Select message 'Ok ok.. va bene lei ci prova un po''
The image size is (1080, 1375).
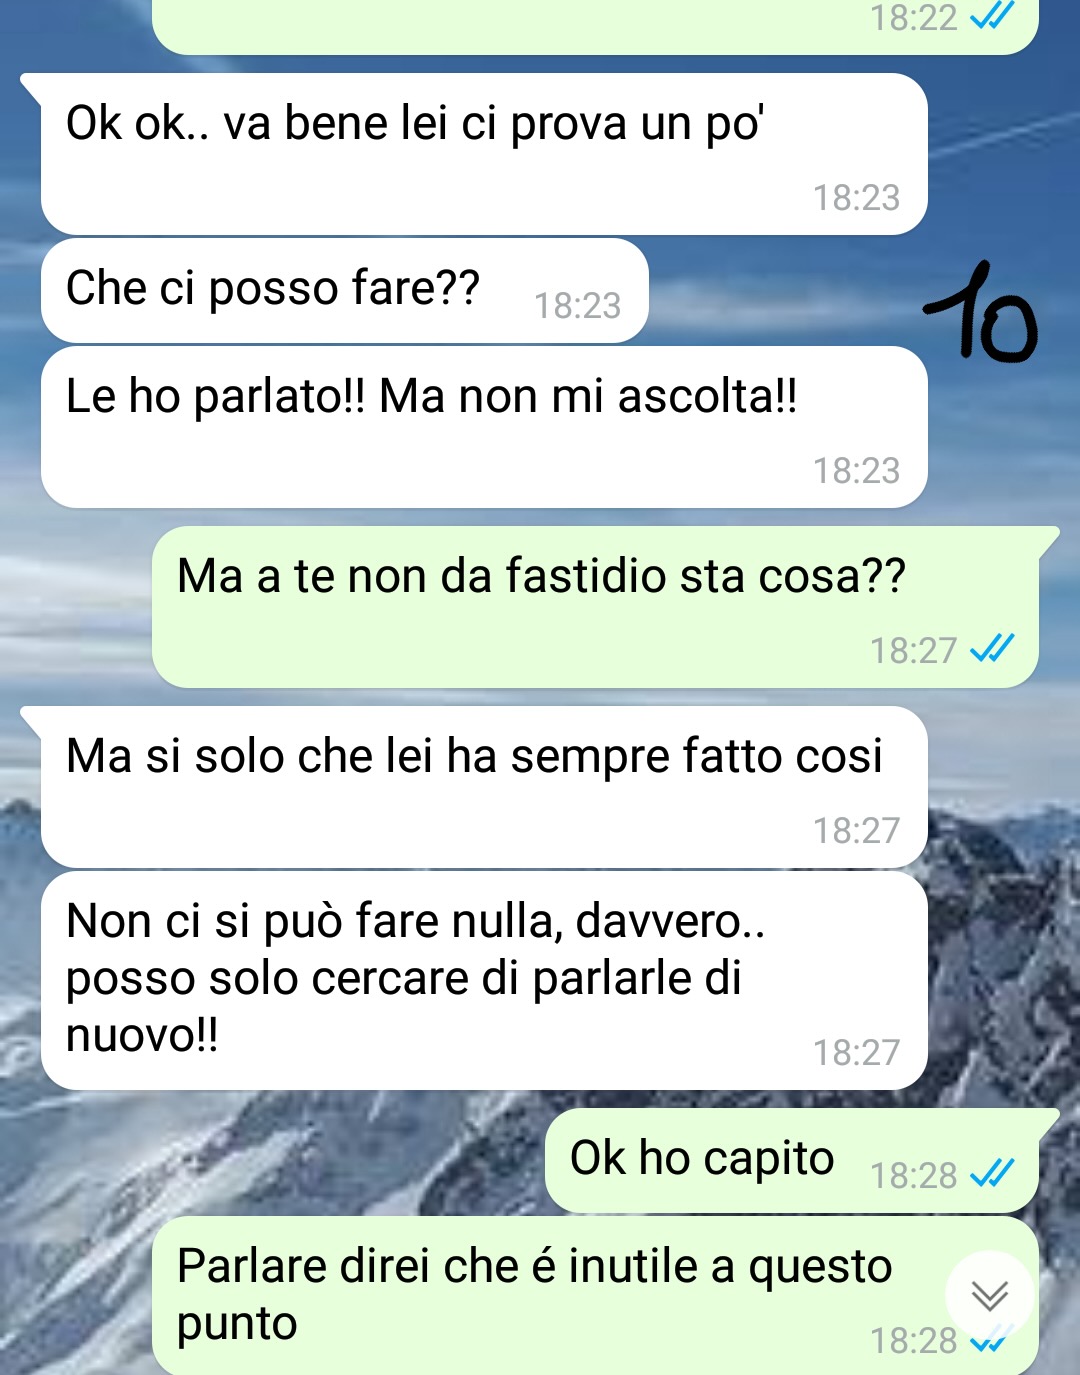coord(484,154)
